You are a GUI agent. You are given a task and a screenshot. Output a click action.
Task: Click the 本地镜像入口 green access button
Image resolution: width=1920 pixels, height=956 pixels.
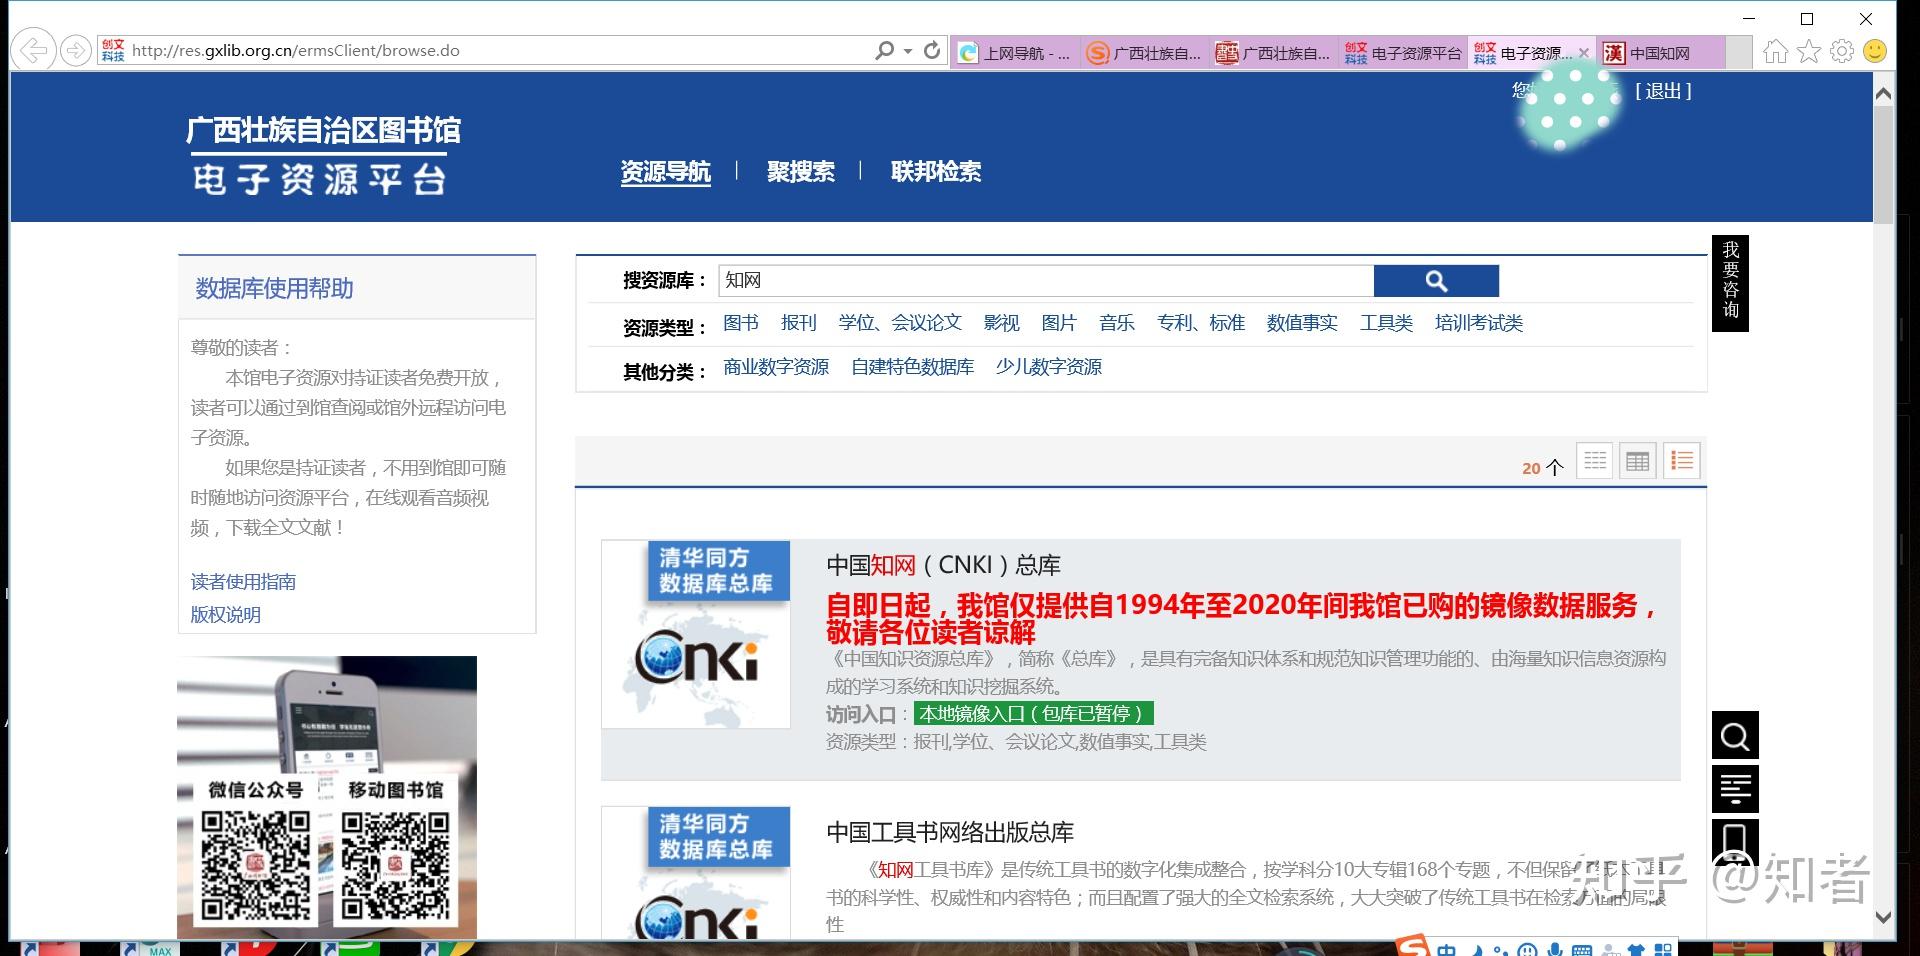pos(1033,714)
